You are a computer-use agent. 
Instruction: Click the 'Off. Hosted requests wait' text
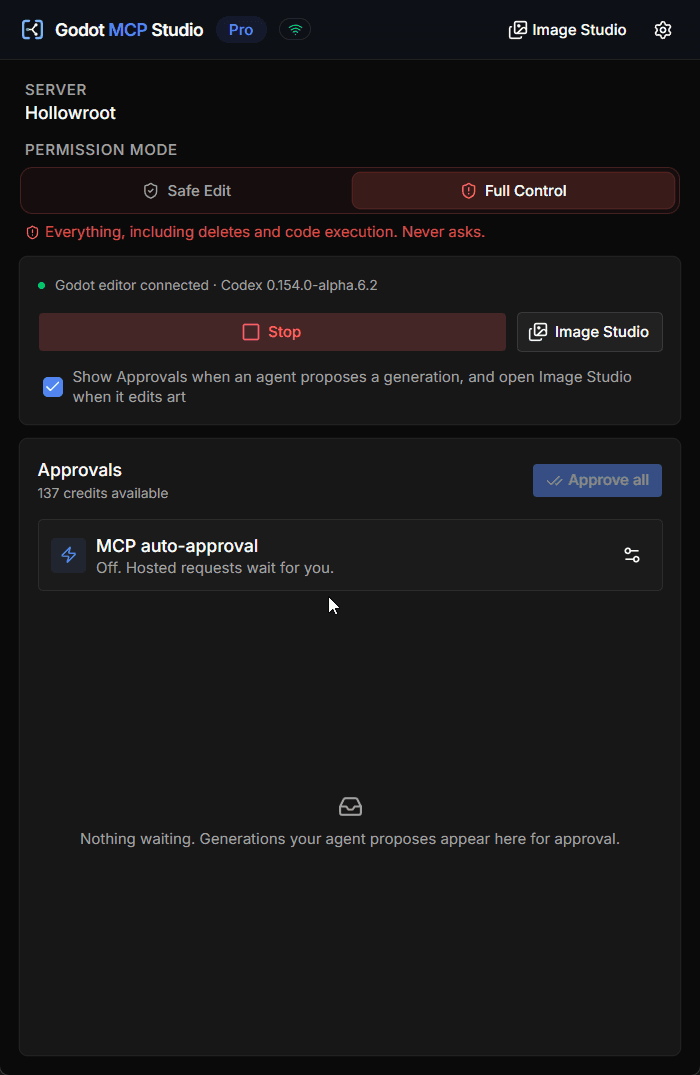[215, 568]
